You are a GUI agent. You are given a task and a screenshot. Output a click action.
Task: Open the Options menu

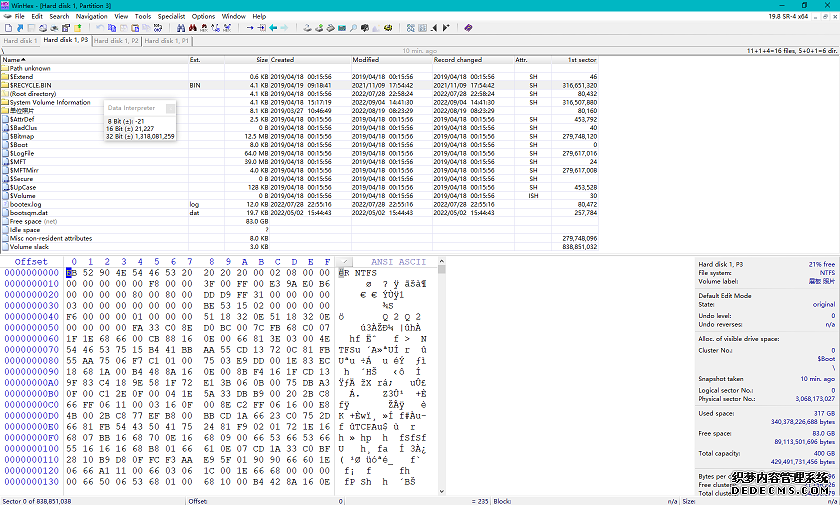[x=204, y=16]
